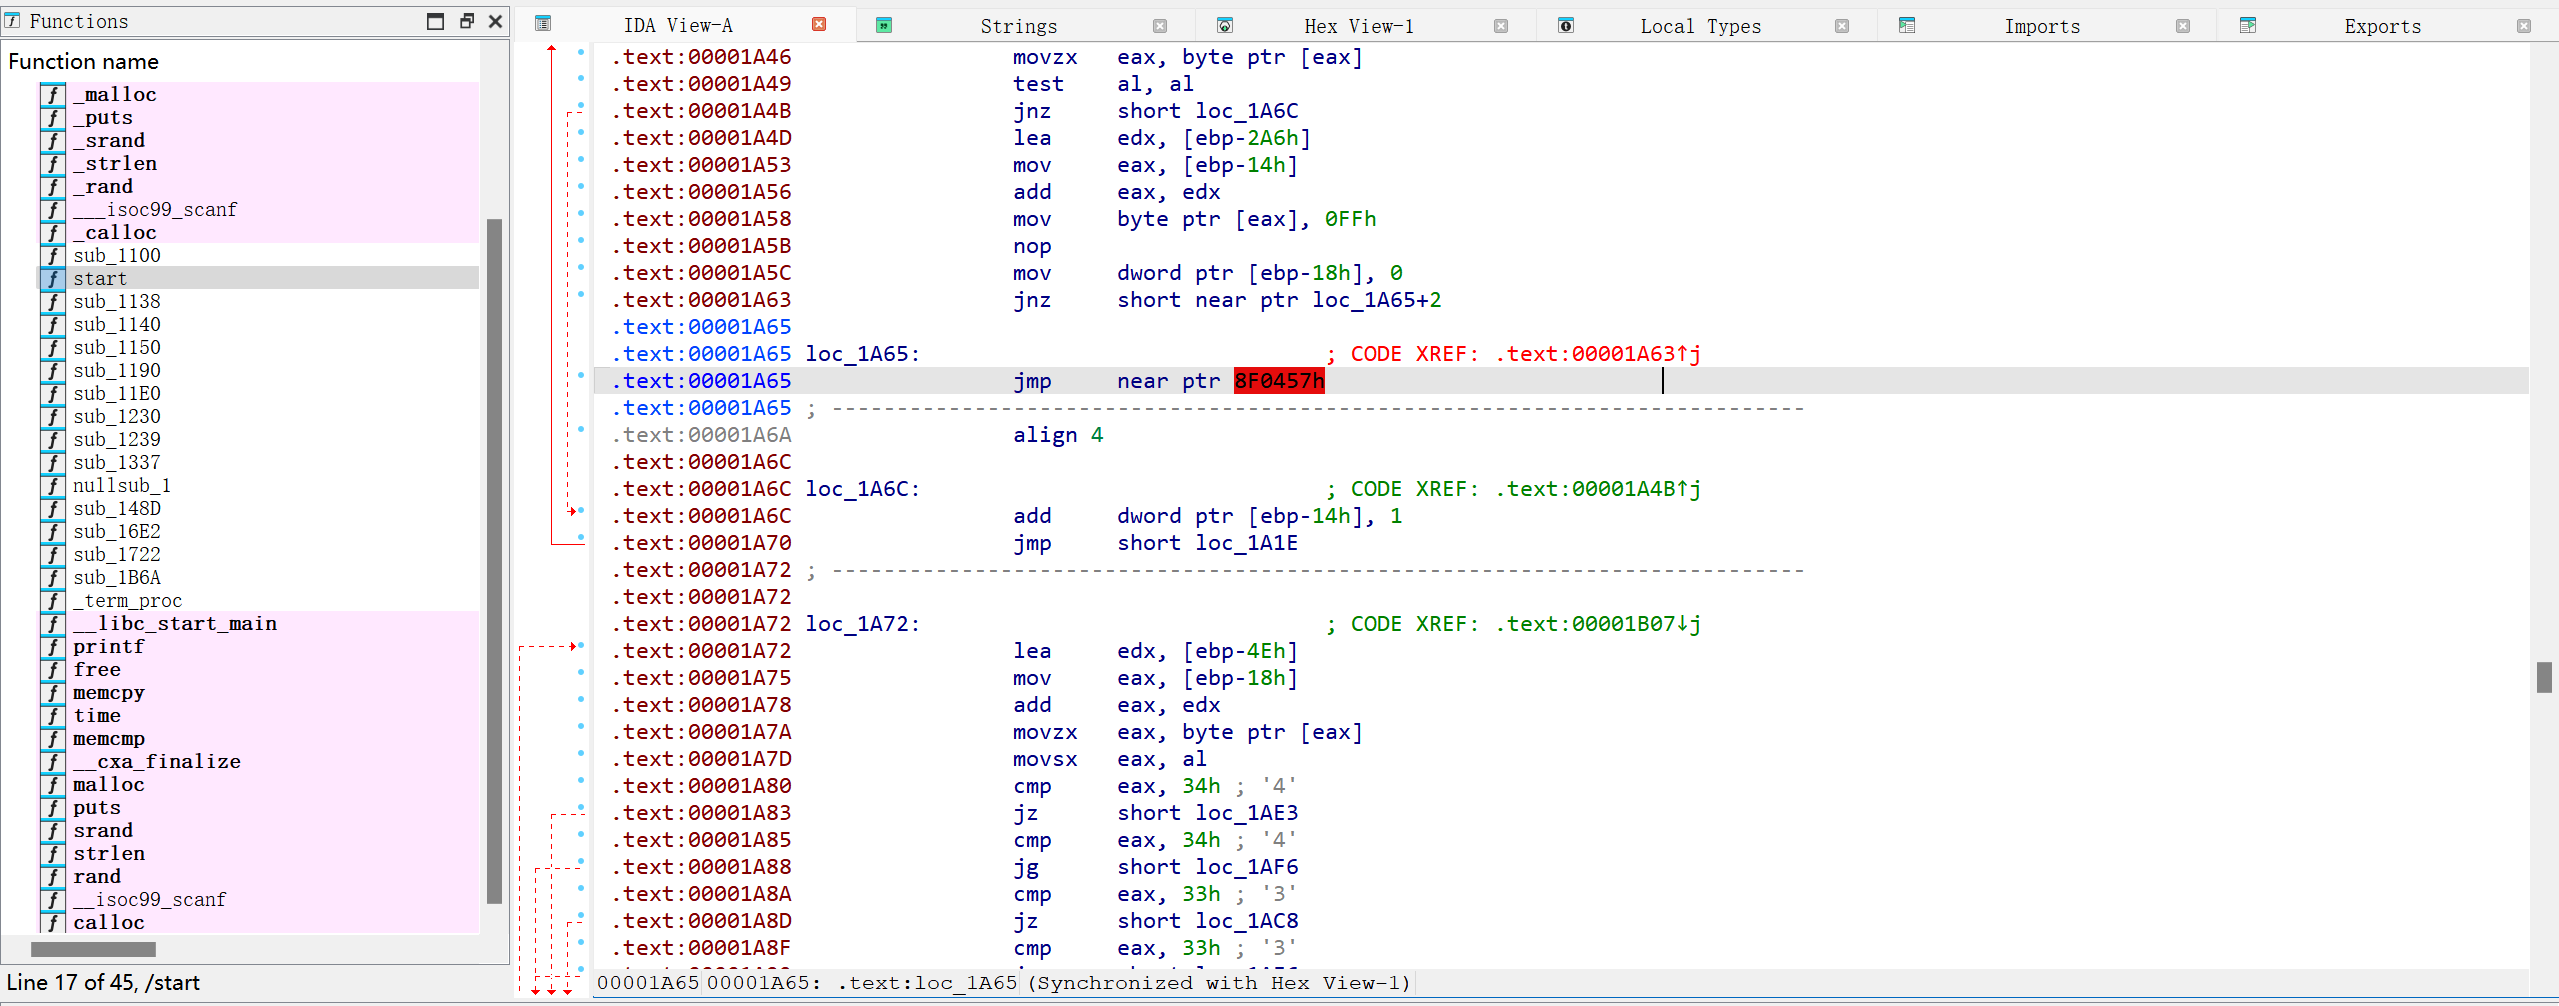Viewport: 2559px width, 1006px height.
Task: Click the Strings tab icon
Action: 884,26
